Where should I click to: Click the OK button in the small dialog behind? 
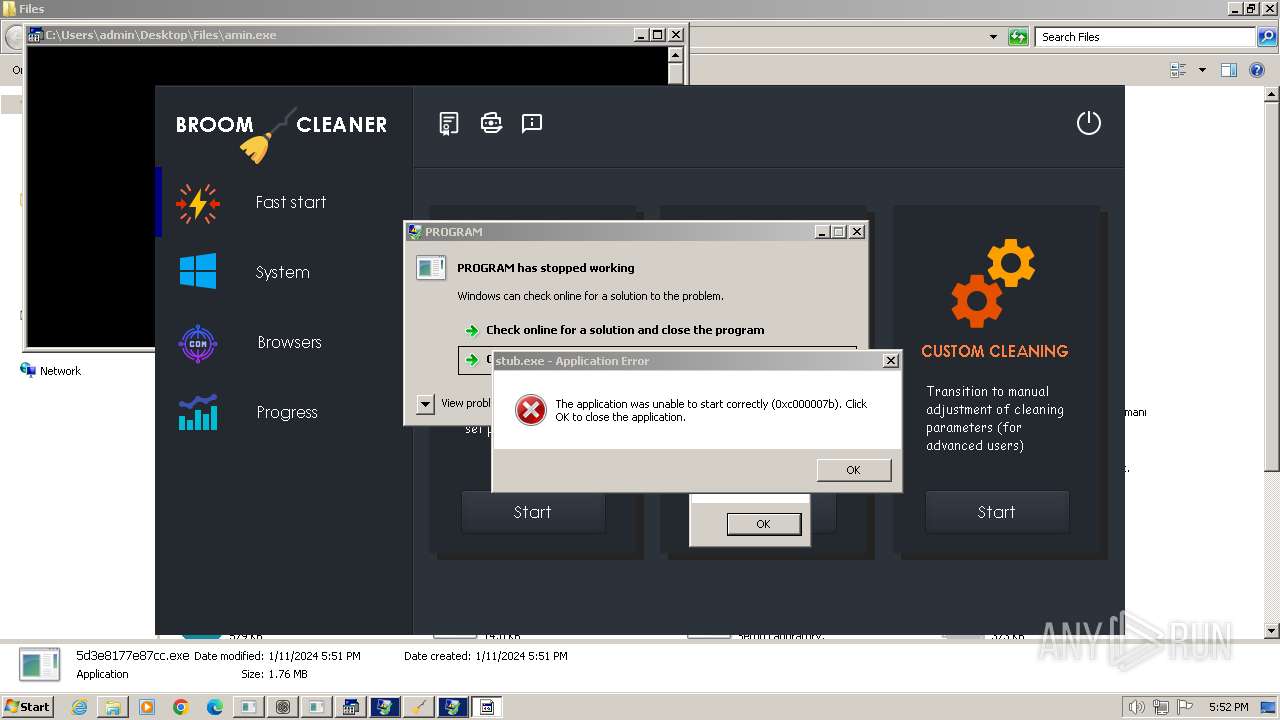pyautogui.click(x=763, y=524)
